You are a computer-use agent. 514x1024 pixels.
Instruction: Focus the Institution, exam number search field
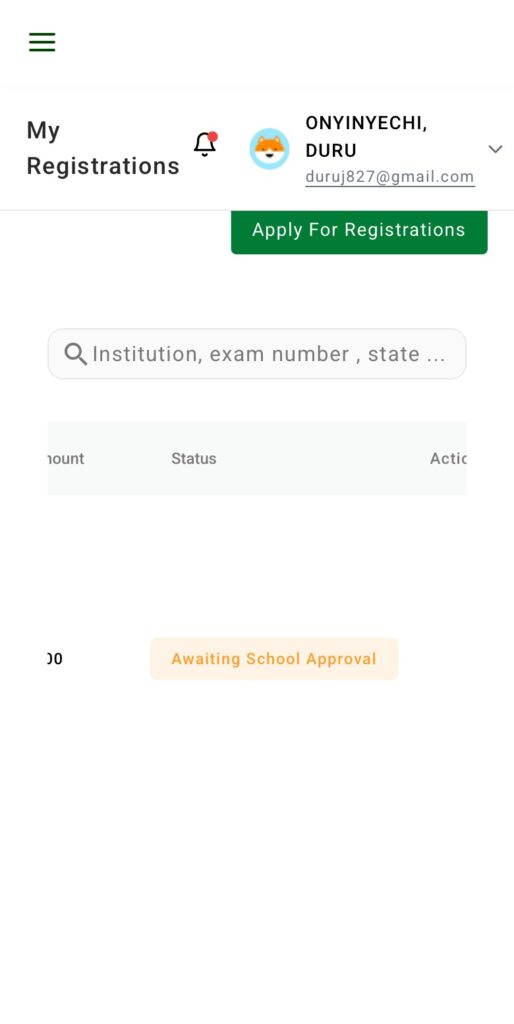coord(257,354)
